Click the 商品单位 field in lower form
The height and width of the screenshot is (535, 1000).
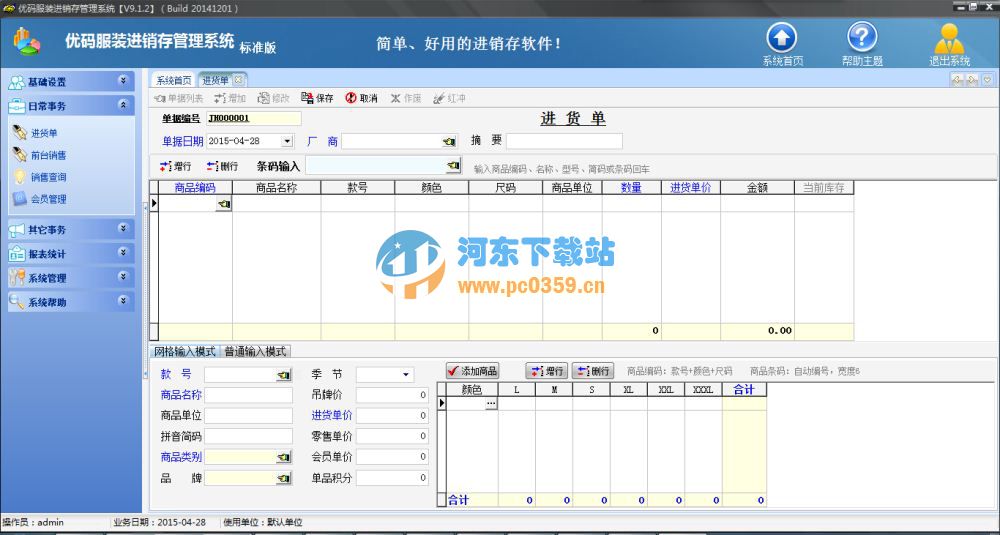248,416
